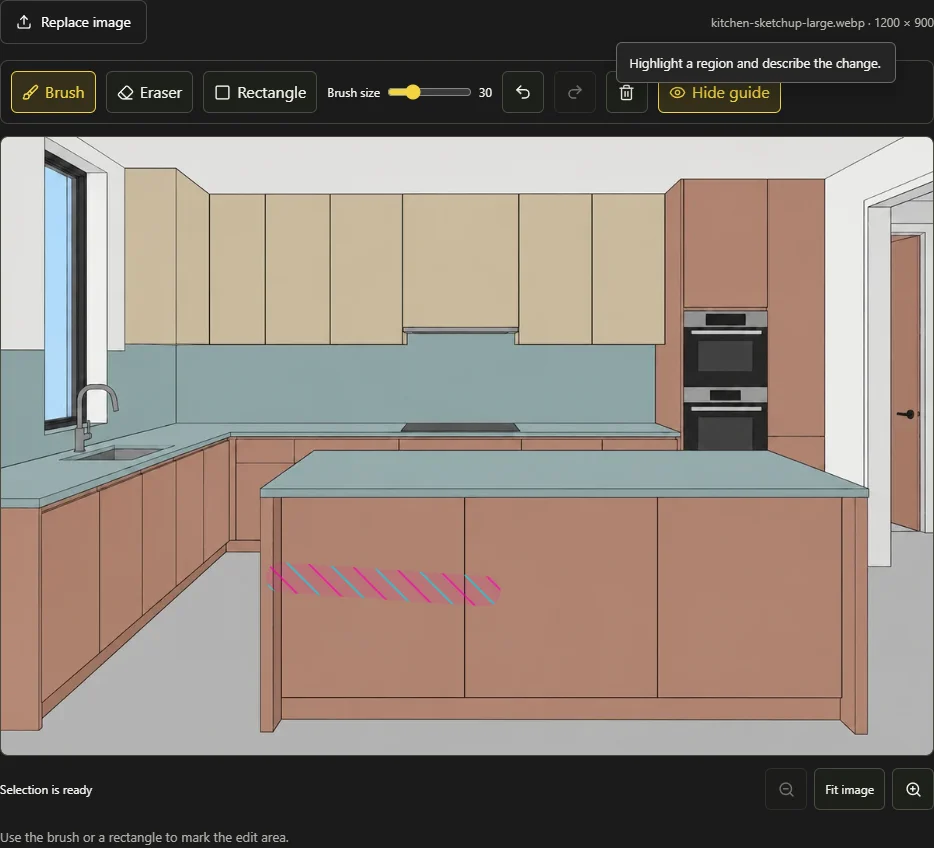Click the 'Highlight a region' tooltip text
This screenshot has height=848, width=934.
click(755, 63)
